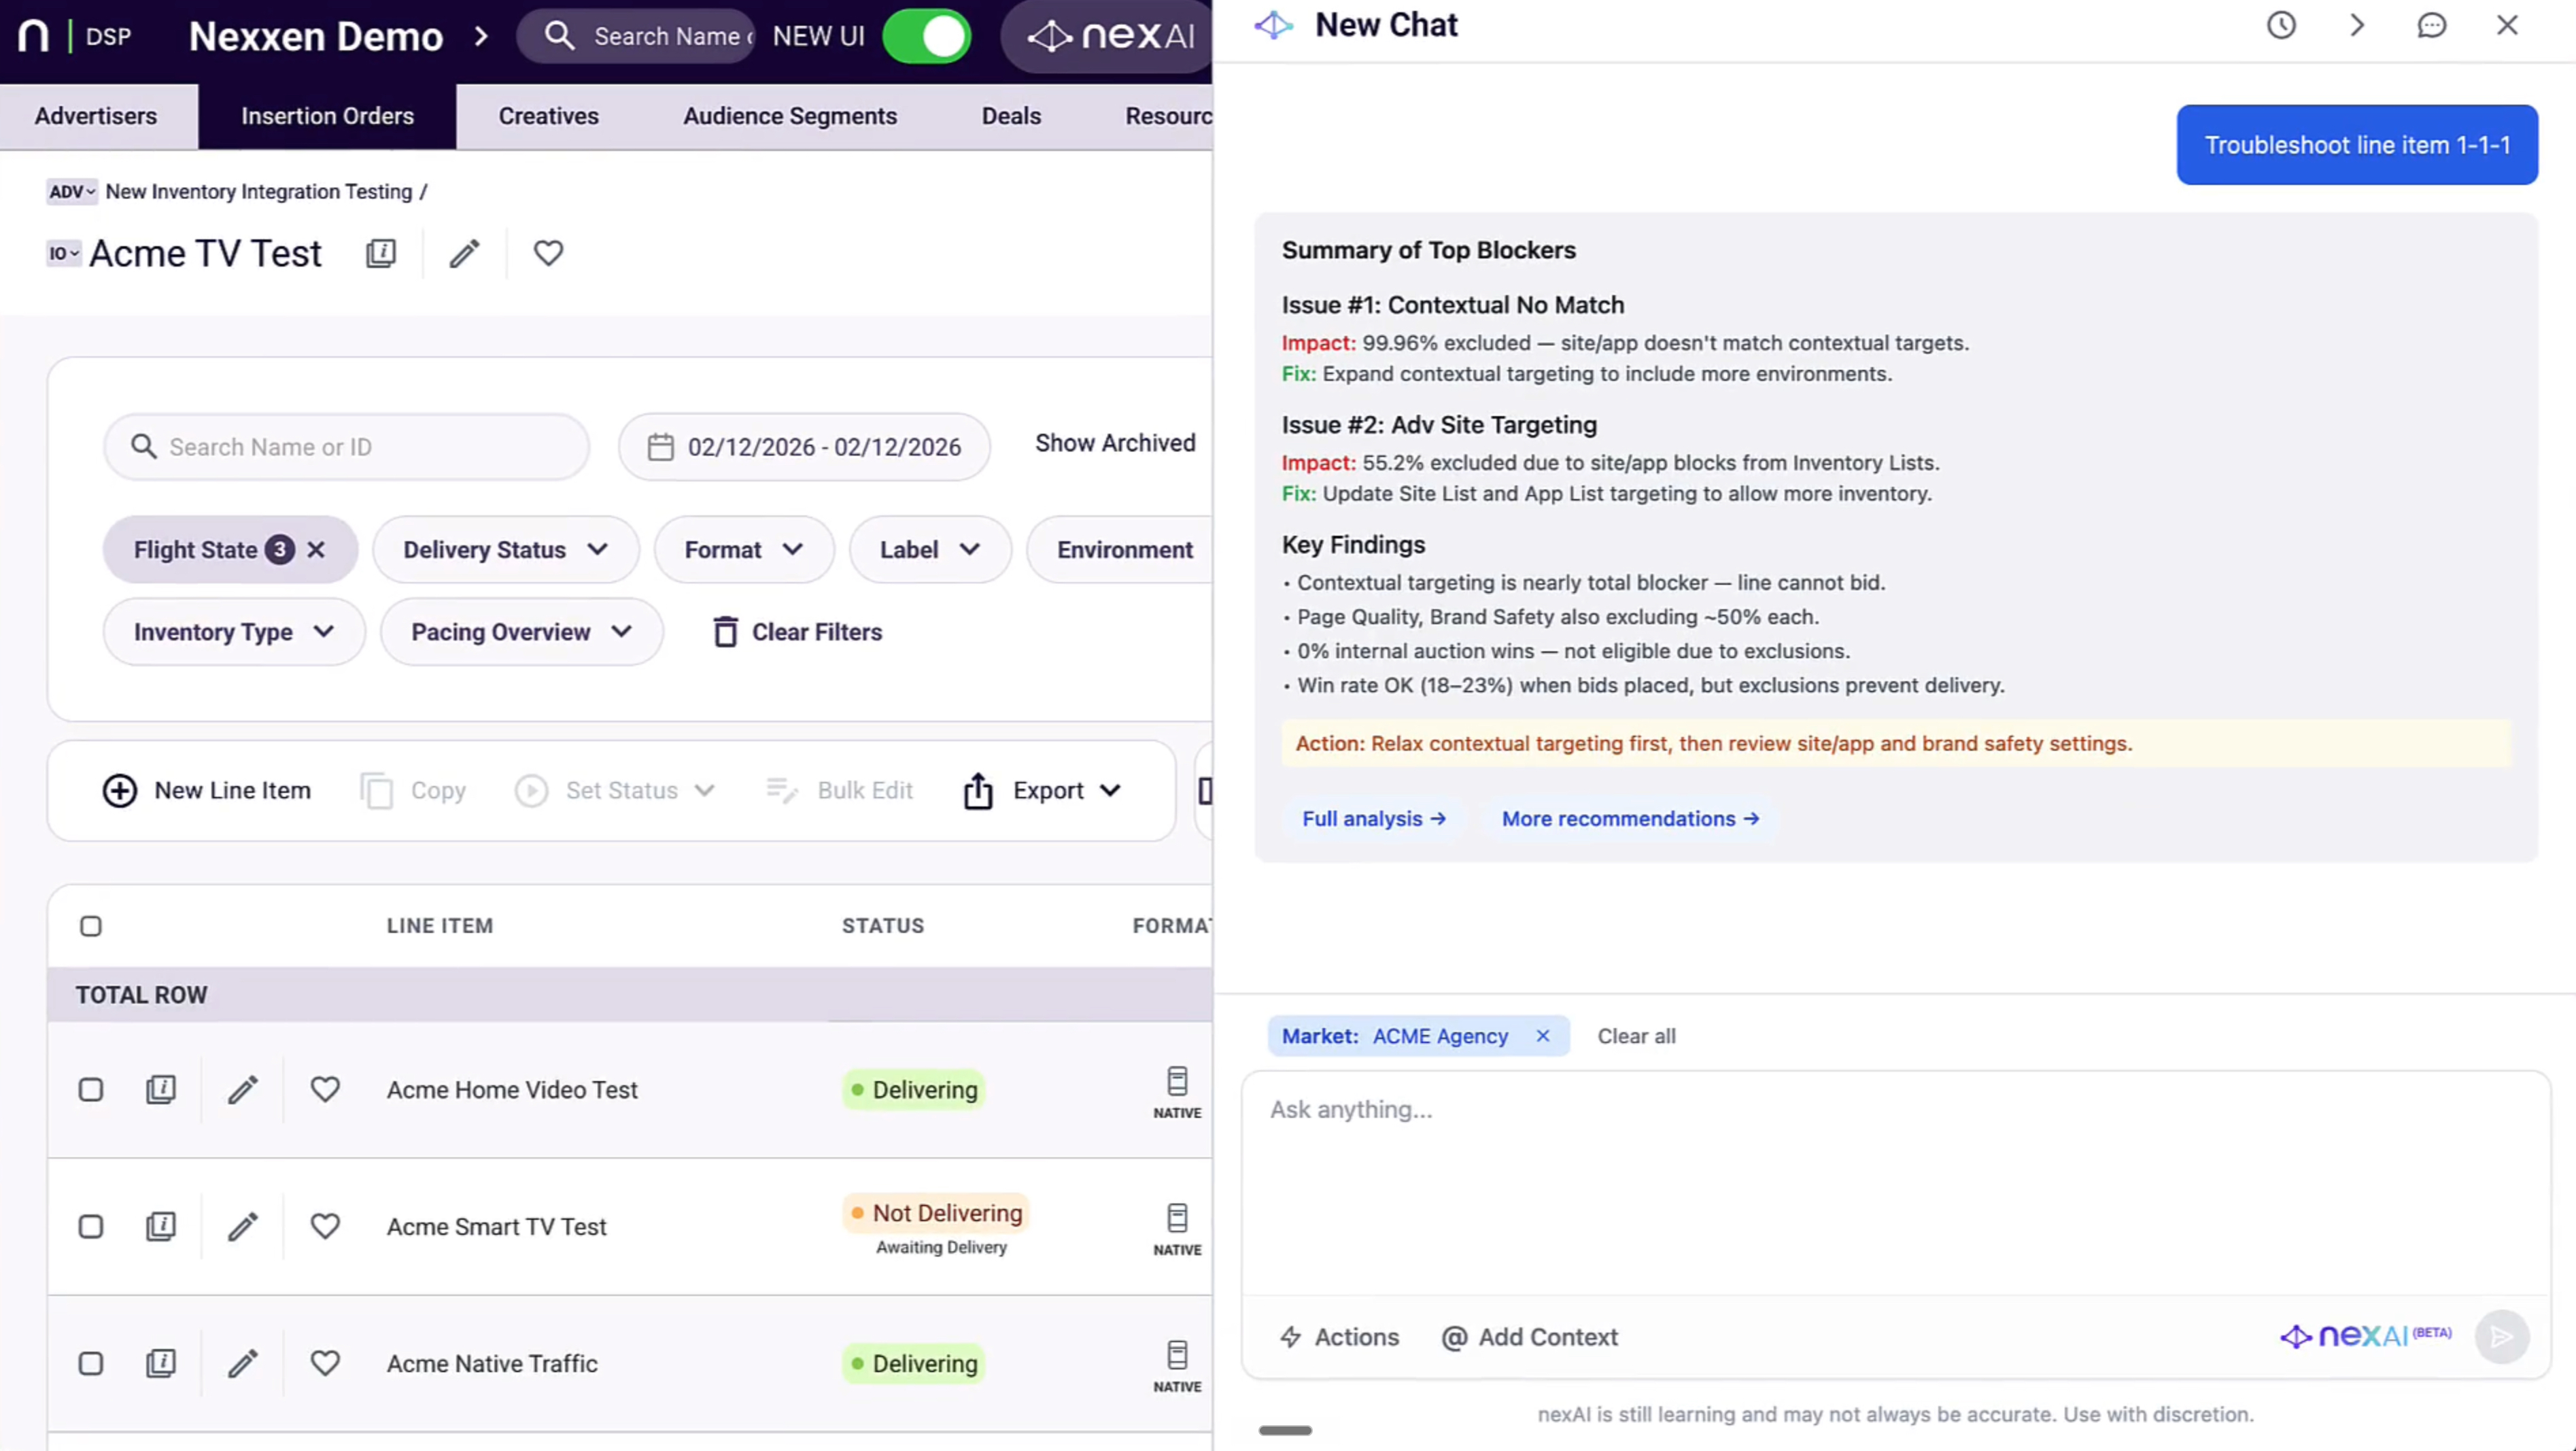Open the Inventory Type dropdown

234,632
